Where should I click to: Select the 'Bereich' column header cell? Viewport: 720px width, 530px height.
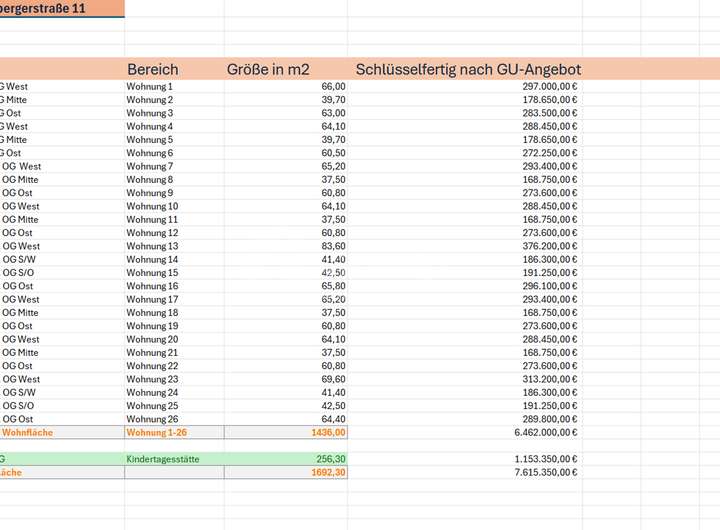coord(153,69)
